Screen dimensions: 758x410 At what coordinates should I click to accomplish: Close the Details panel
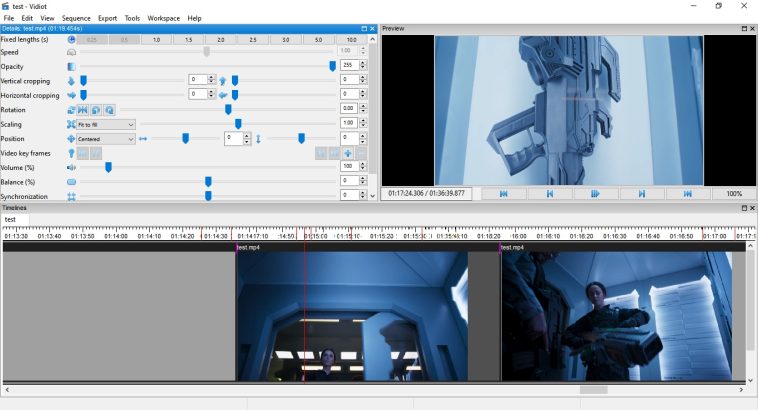(x=372, y=29)
